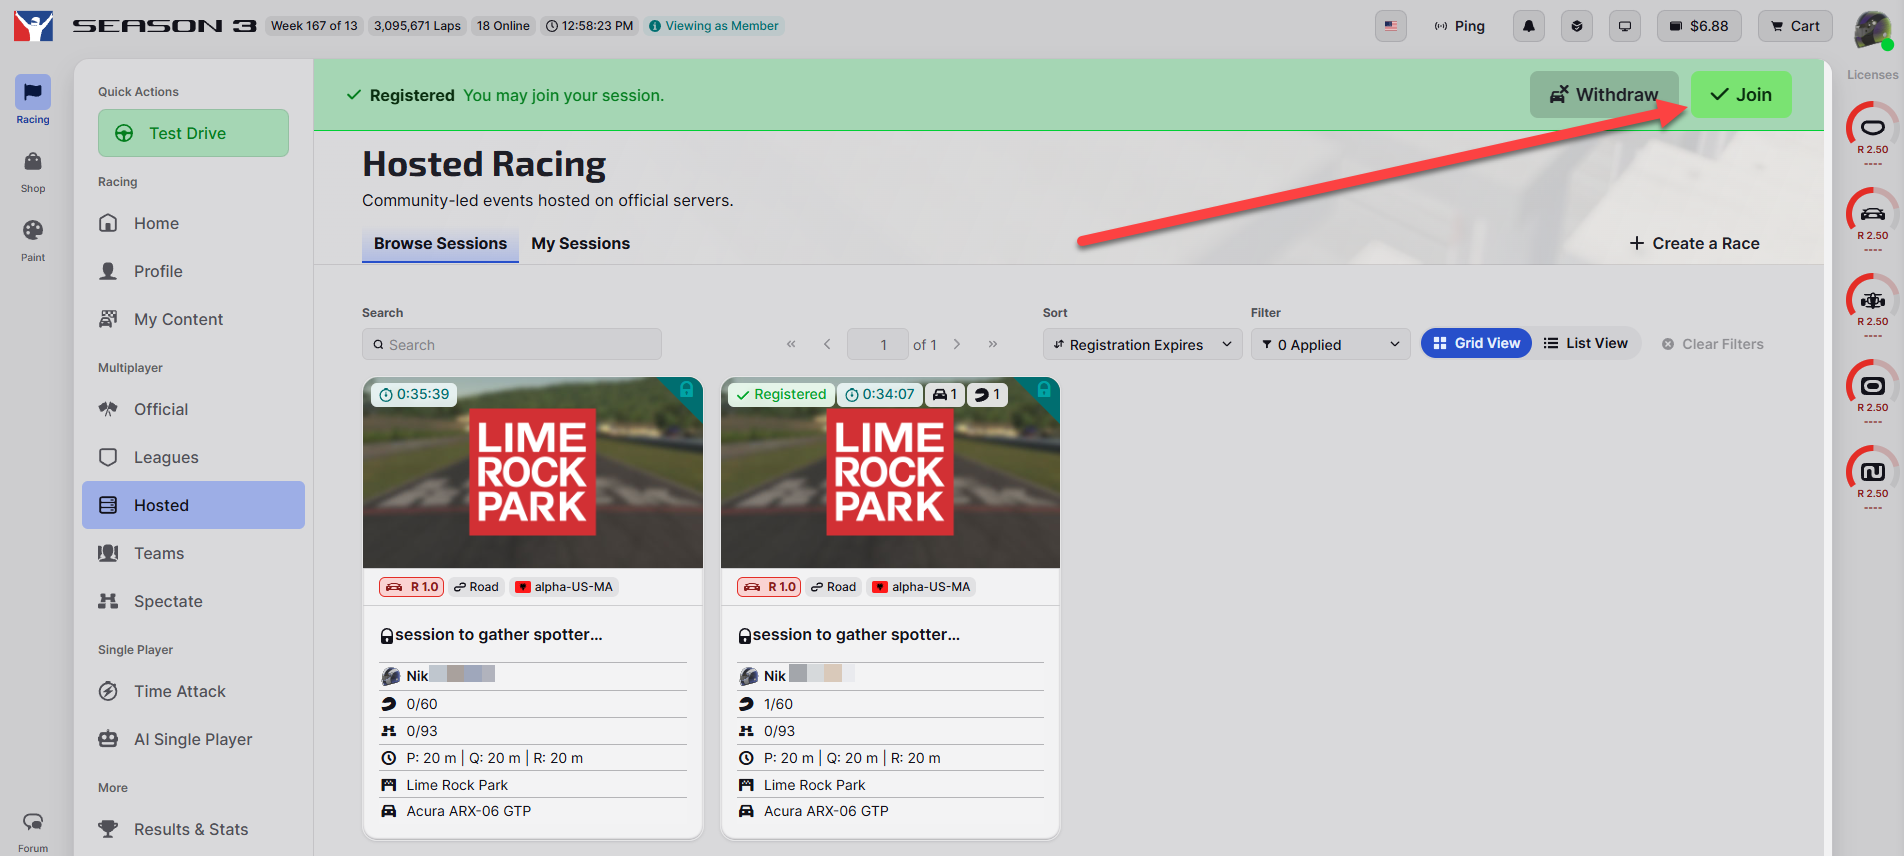Click the Ping button
This screenshot has height=856, width=1904.
coord(1460,26)
